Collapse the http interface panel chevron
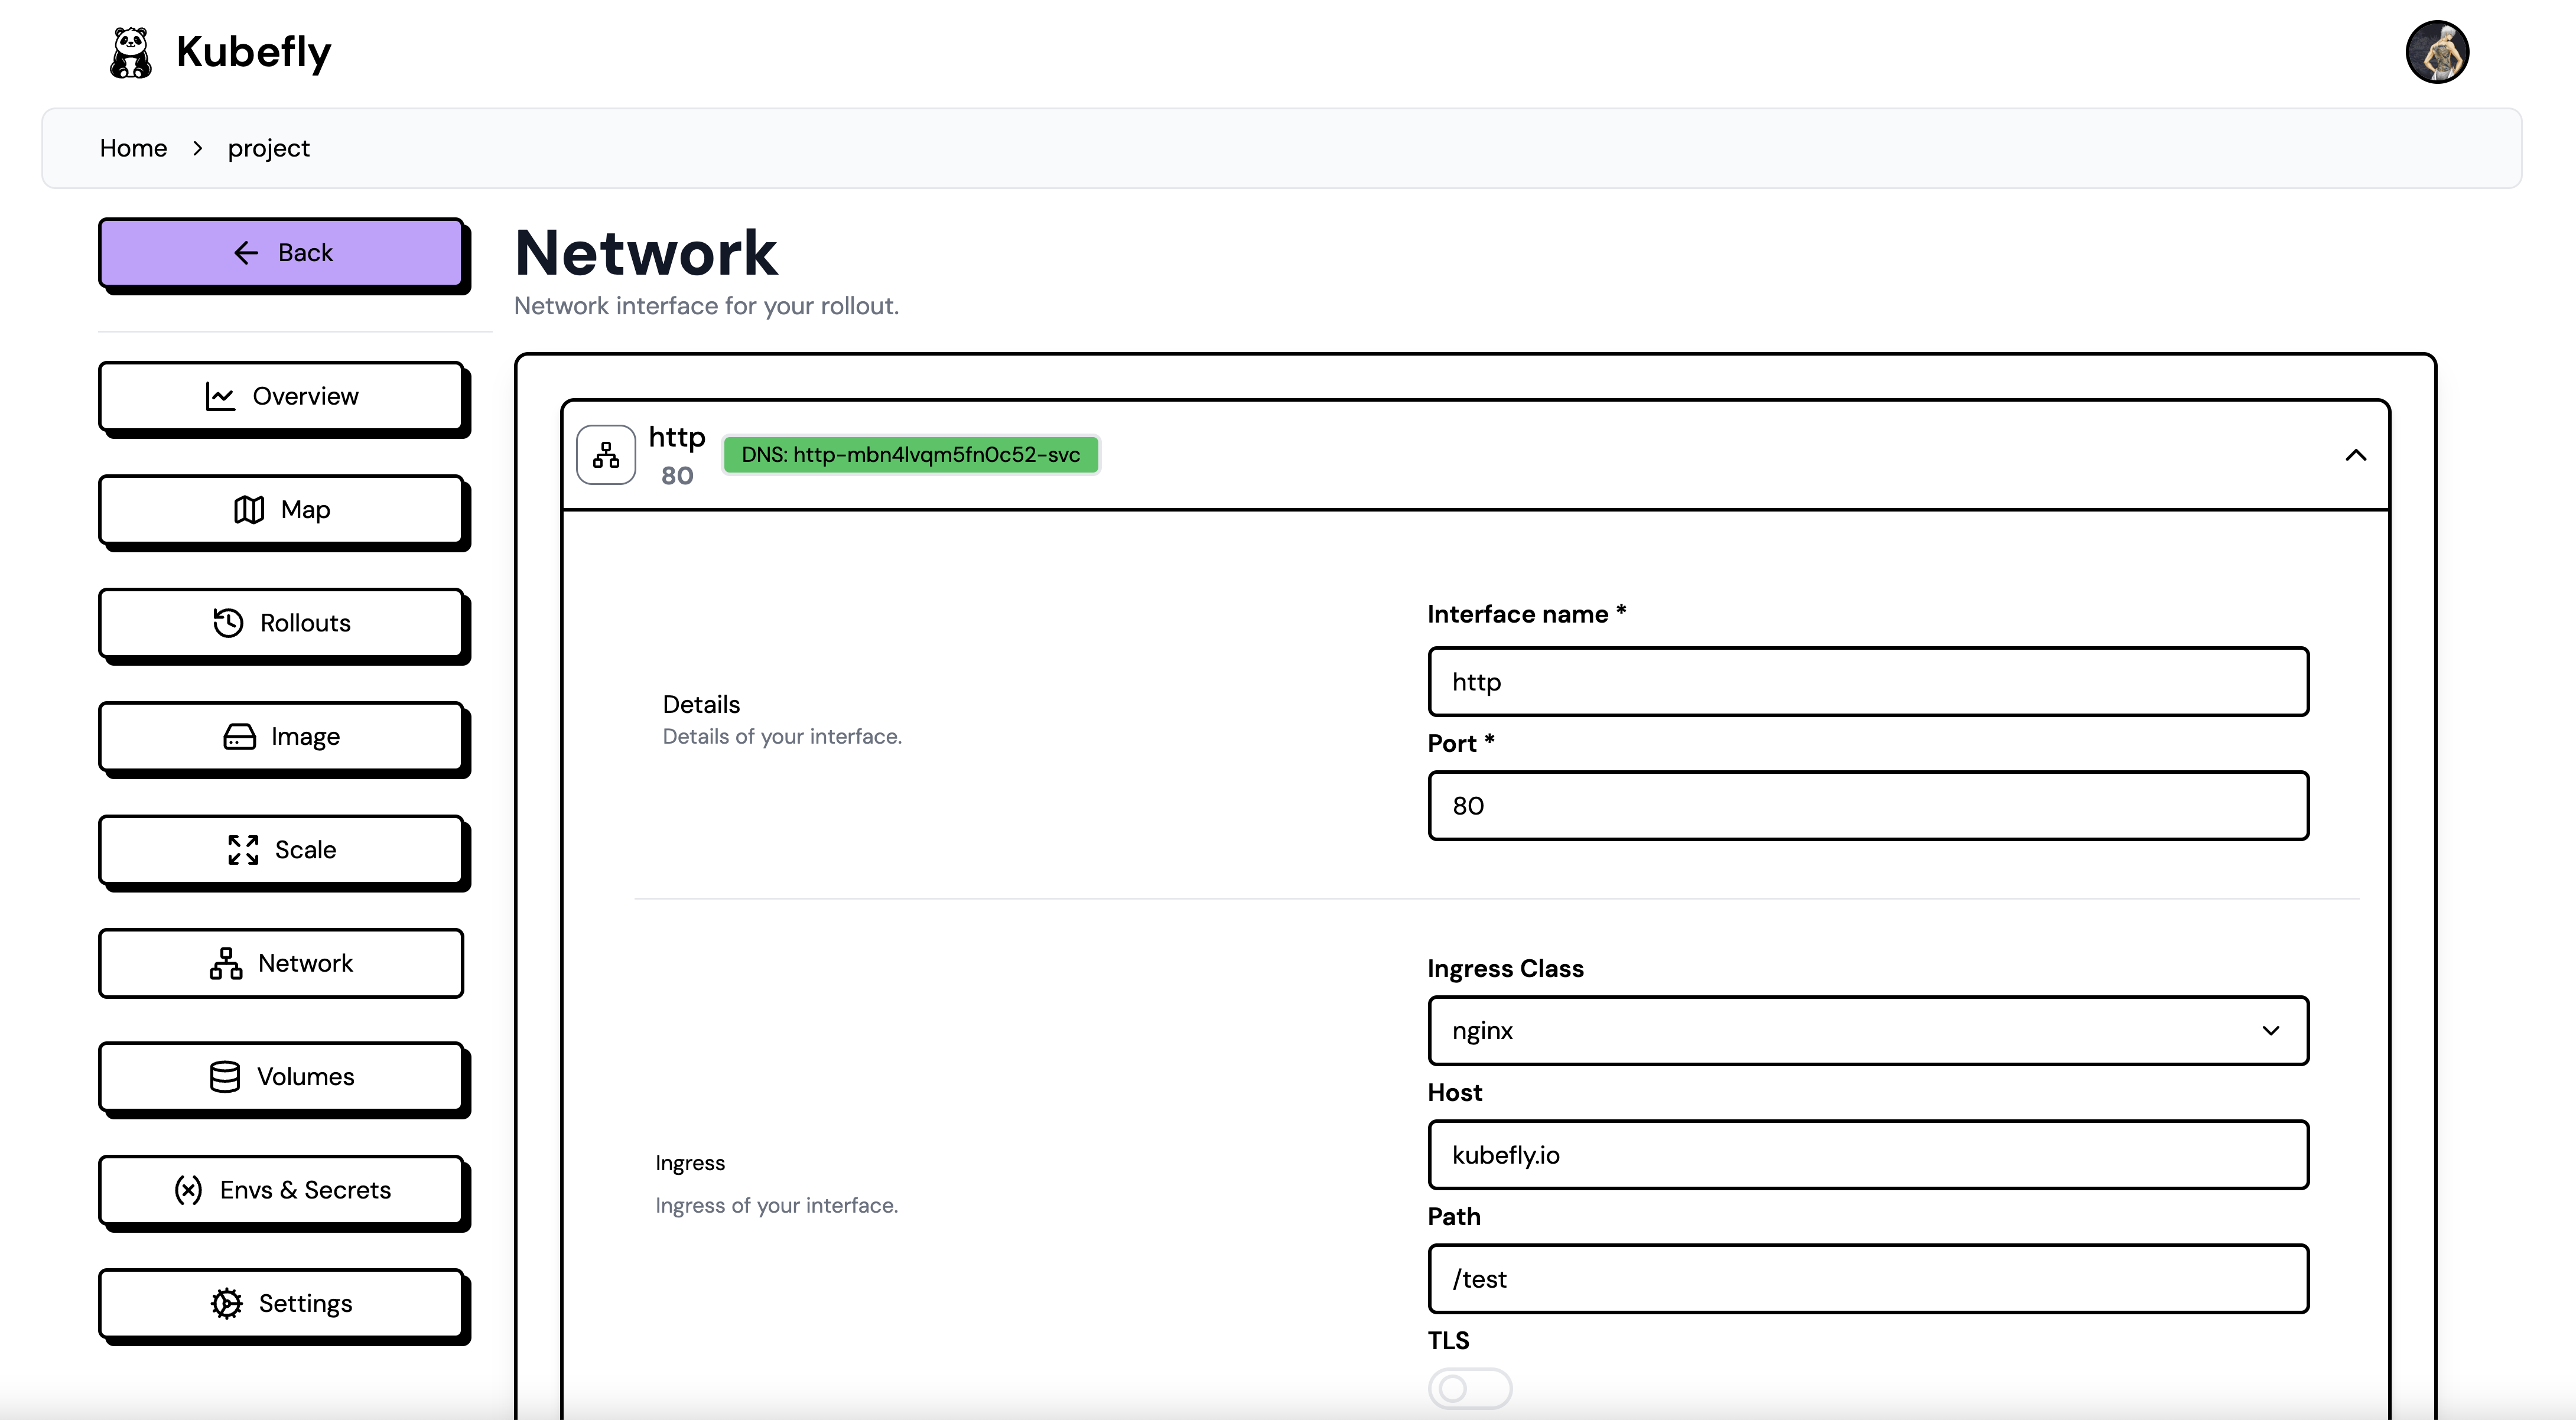2576x1420 pixels. tap(2355, 456)
